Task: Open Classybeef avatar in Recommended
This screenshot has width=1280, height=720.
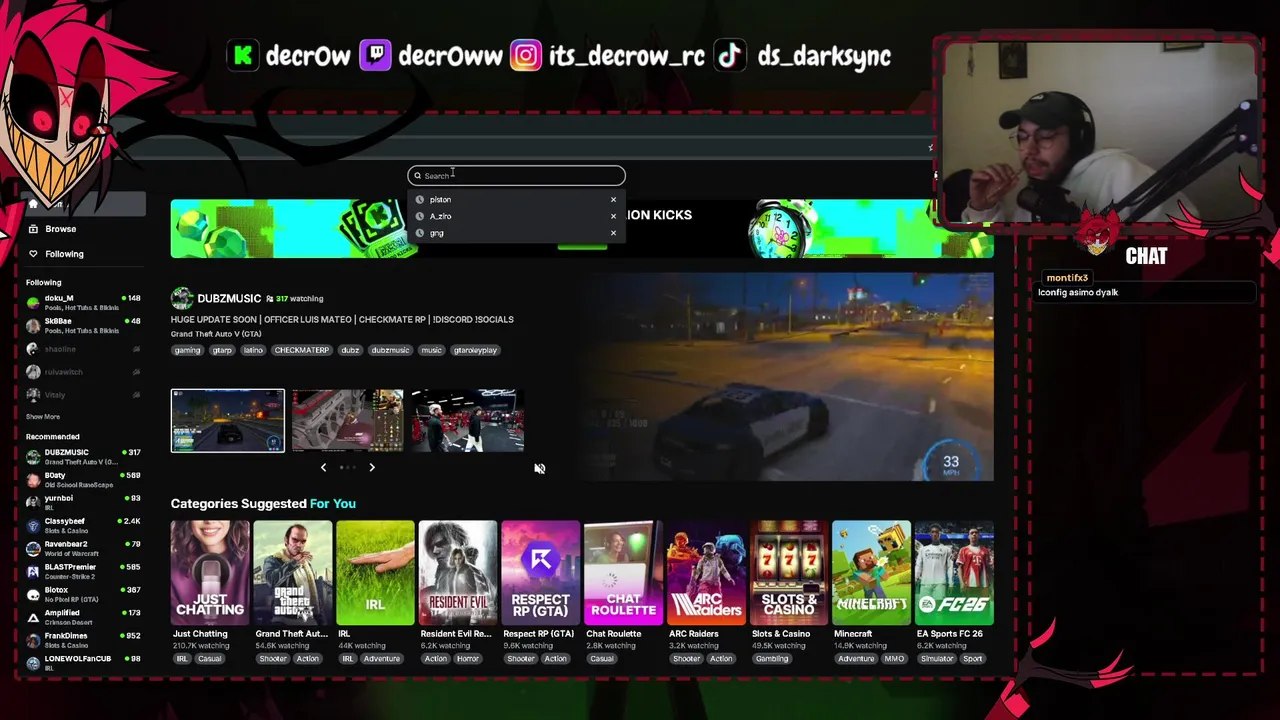Action: (33, 525)
